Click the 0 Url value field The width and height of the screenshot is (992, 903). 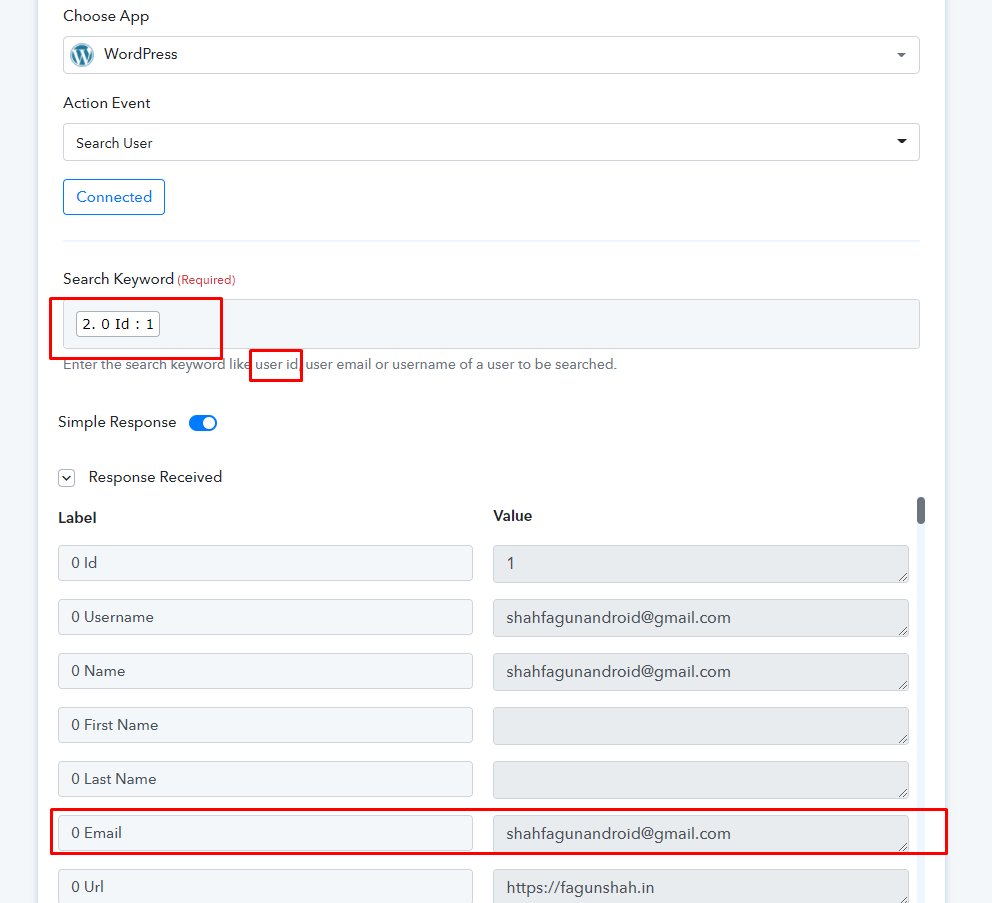tap(700, 887)
